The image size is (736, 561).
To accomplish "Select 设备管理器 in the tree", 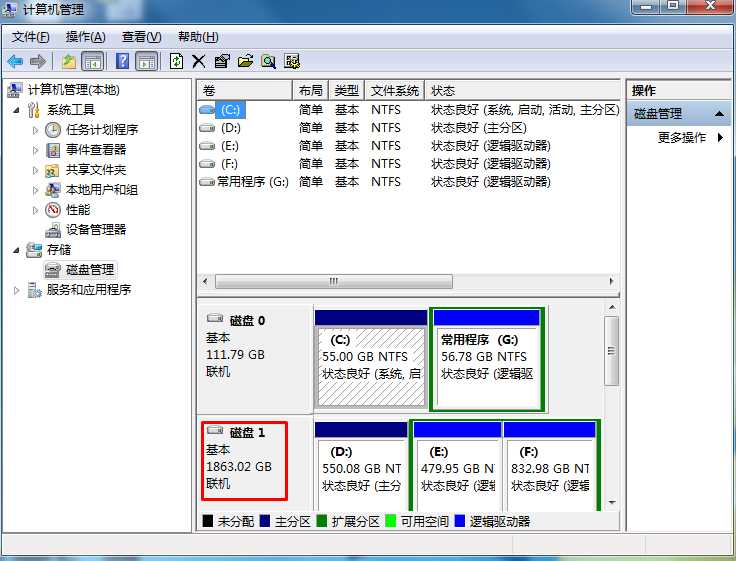I will (x=96, y=230).
